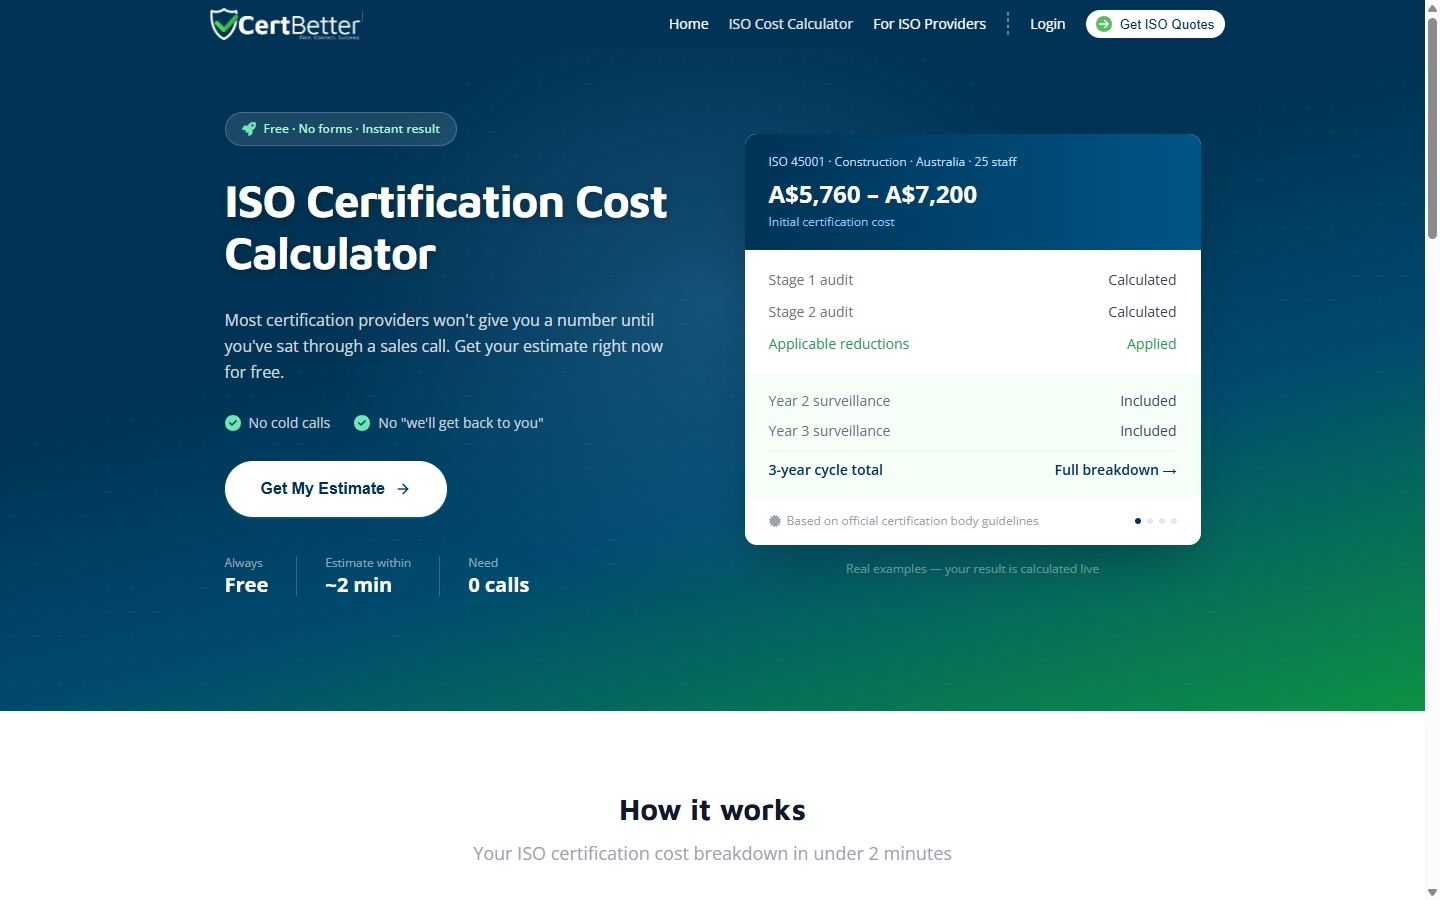
Task: Click the "0 calls" stat
Action: point(499,576)
